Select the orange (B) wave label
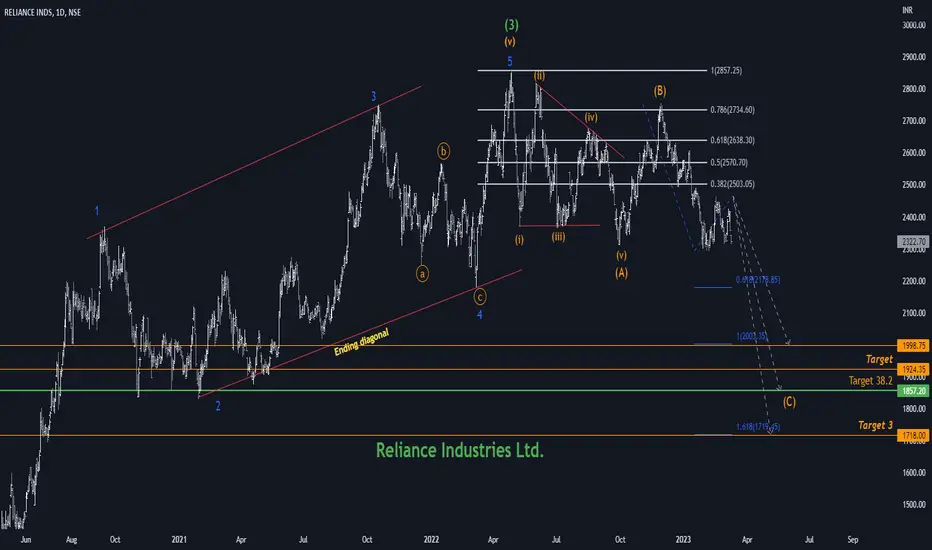 pos(660,90)
